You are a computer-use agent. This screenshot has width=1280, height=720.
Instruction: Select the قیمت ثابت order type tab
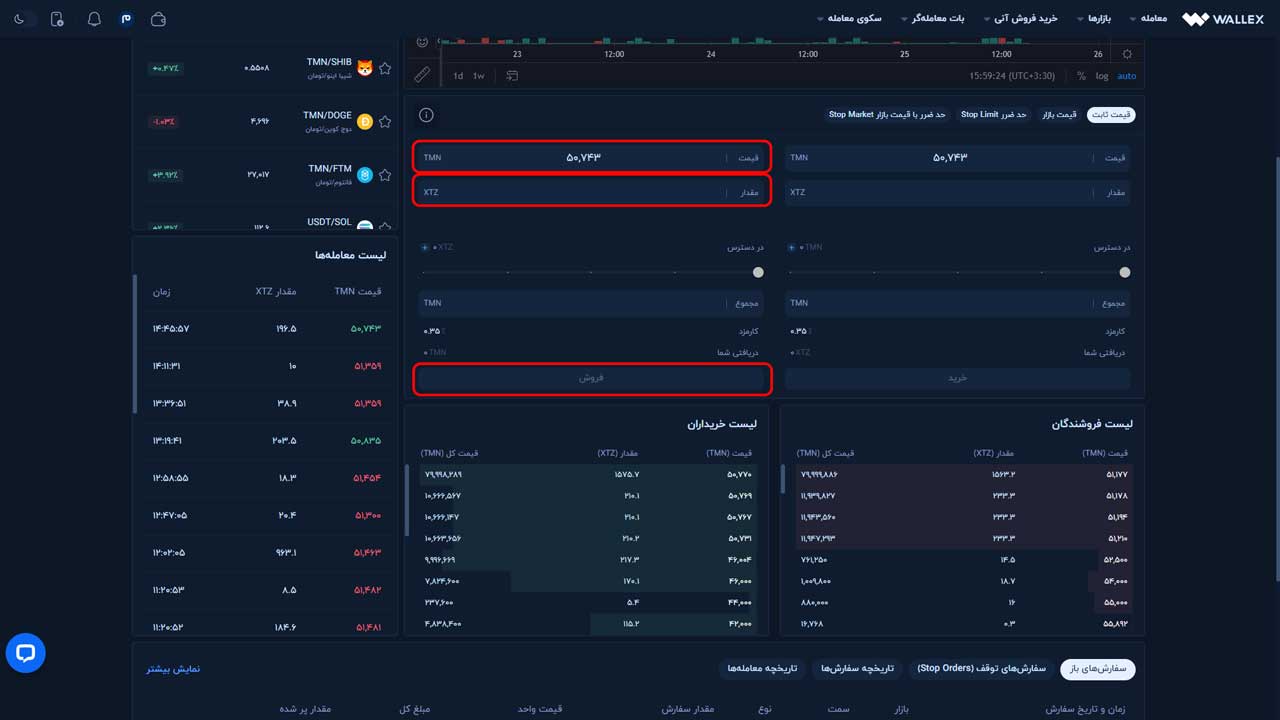click(x=1112, y=115)
